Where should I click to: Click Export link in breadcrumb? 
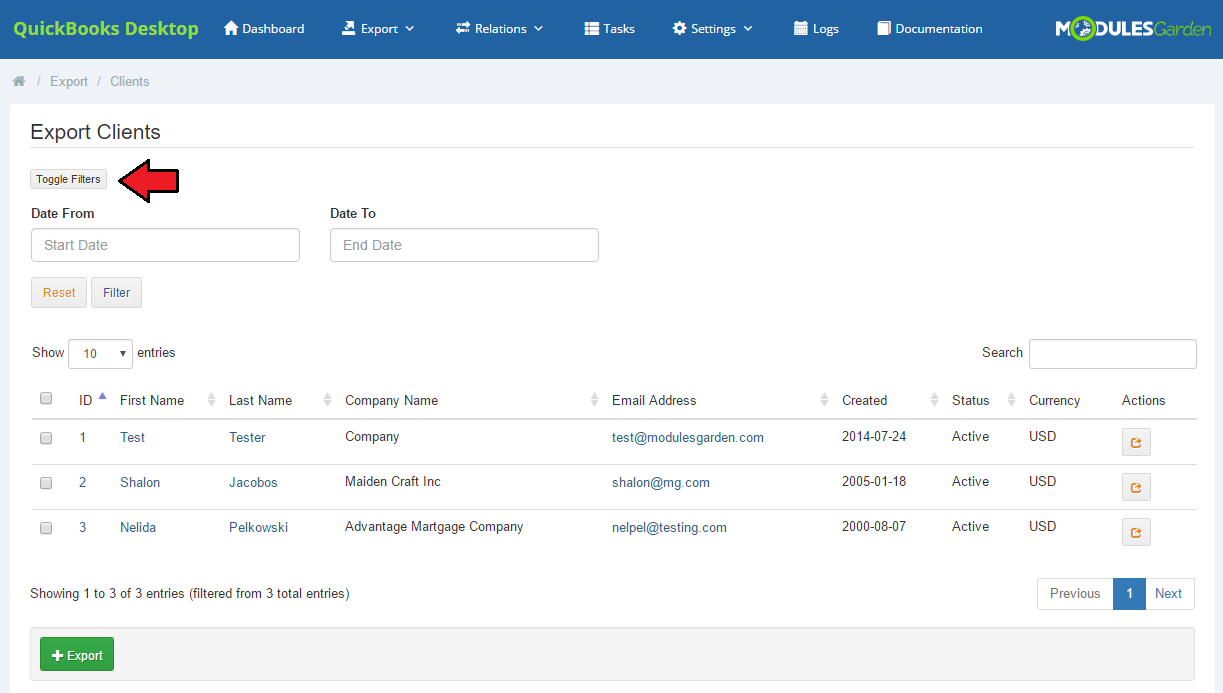[69, 81]
